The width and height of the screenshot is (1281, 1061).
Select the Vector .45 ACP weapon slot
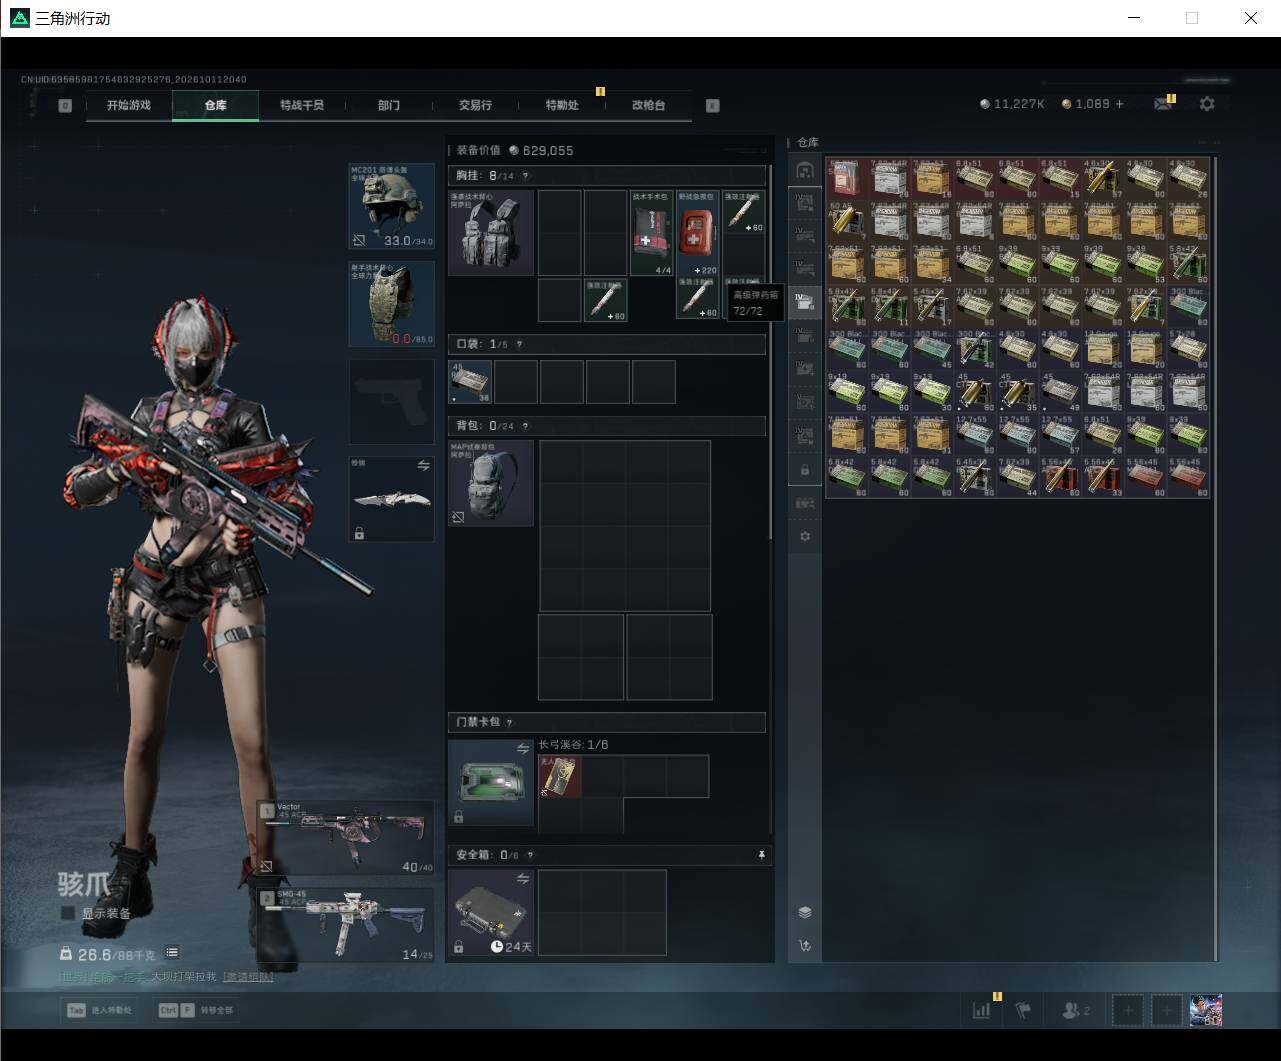click(346, 837)
